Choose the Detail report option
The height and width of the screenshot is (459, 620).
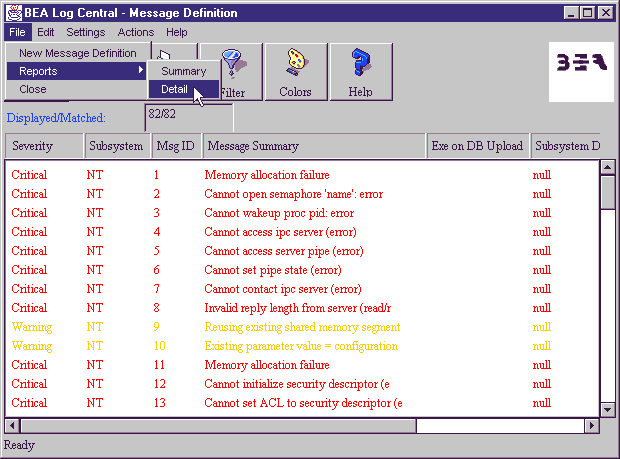coord(184,89)
